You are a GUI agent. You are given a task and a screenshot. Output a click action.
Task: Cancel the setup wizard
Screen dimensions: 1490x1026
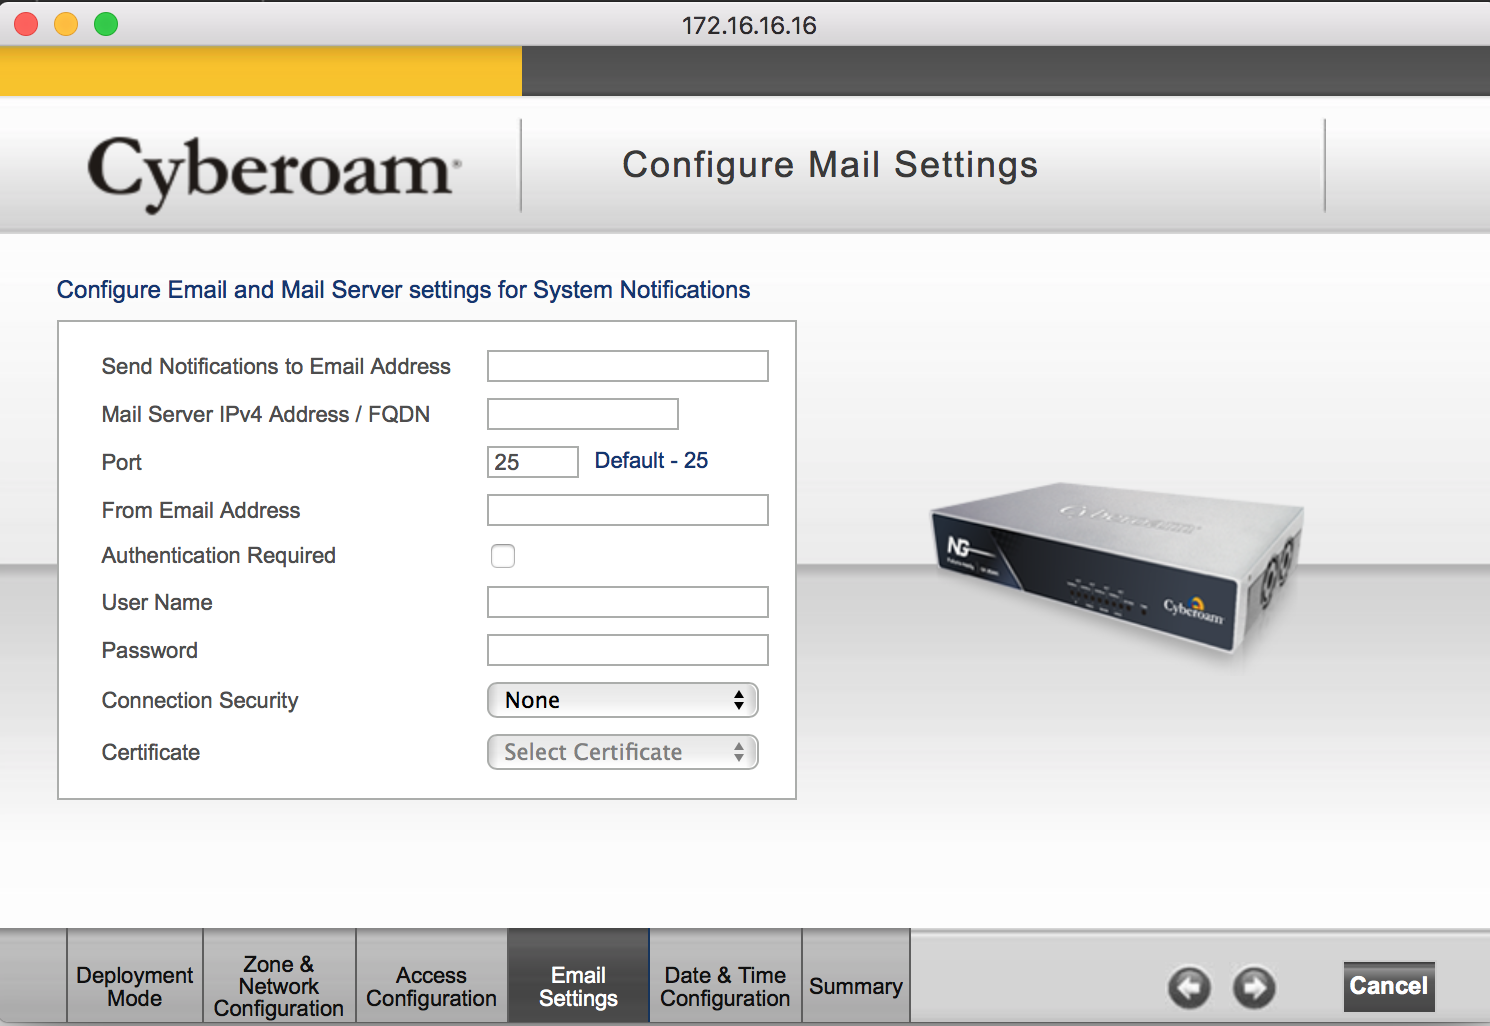pyautogui.click(x=1389, y=986)
